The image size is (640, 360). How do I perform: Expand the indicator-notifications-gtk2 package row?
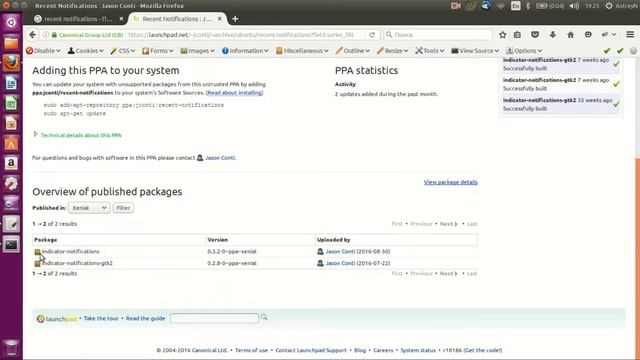coord(37,264)
